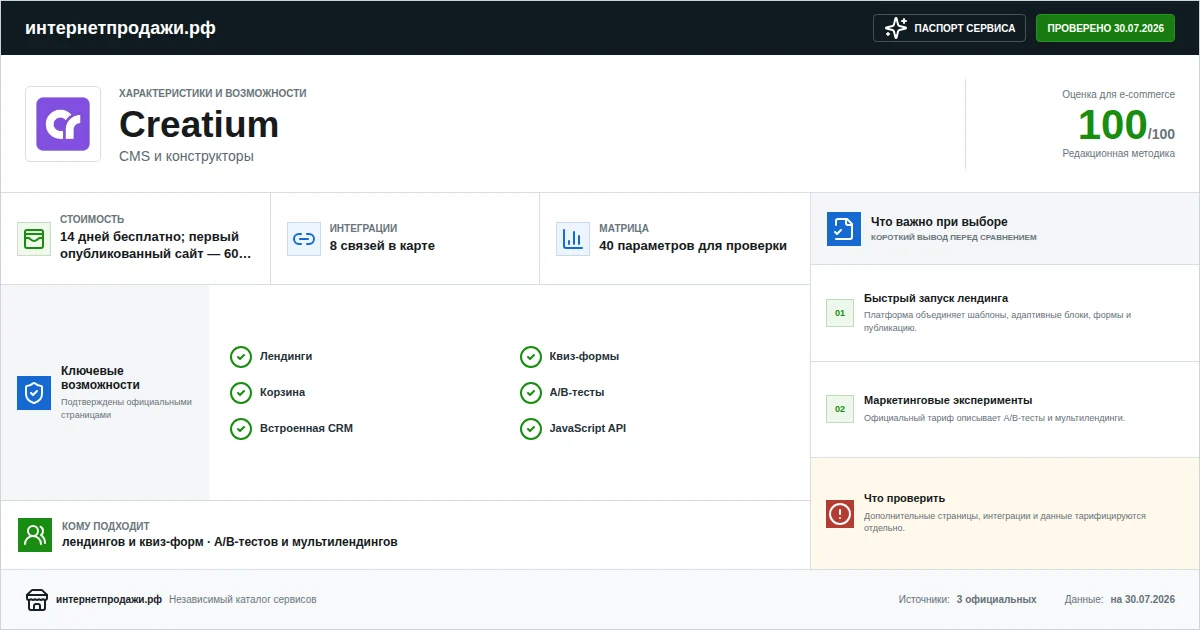1200x630 pixels.
Task: Click the на 30.07.2026 data date
Action: click(1143, 600)
